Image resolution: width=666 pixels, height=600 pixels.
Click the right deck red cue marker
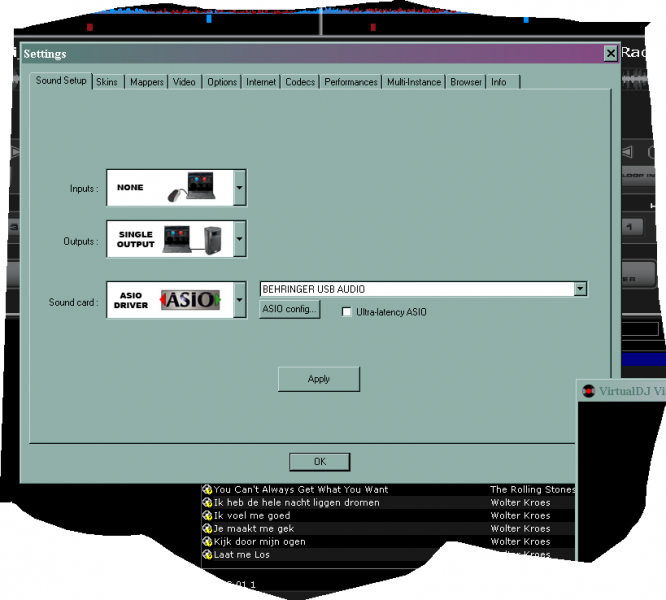click(x=373, y=27)
